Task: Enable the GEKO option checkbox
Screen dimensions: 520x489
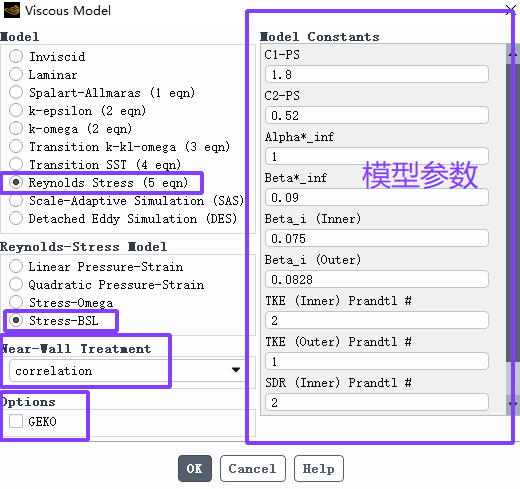Action: [x=16, y=421]
